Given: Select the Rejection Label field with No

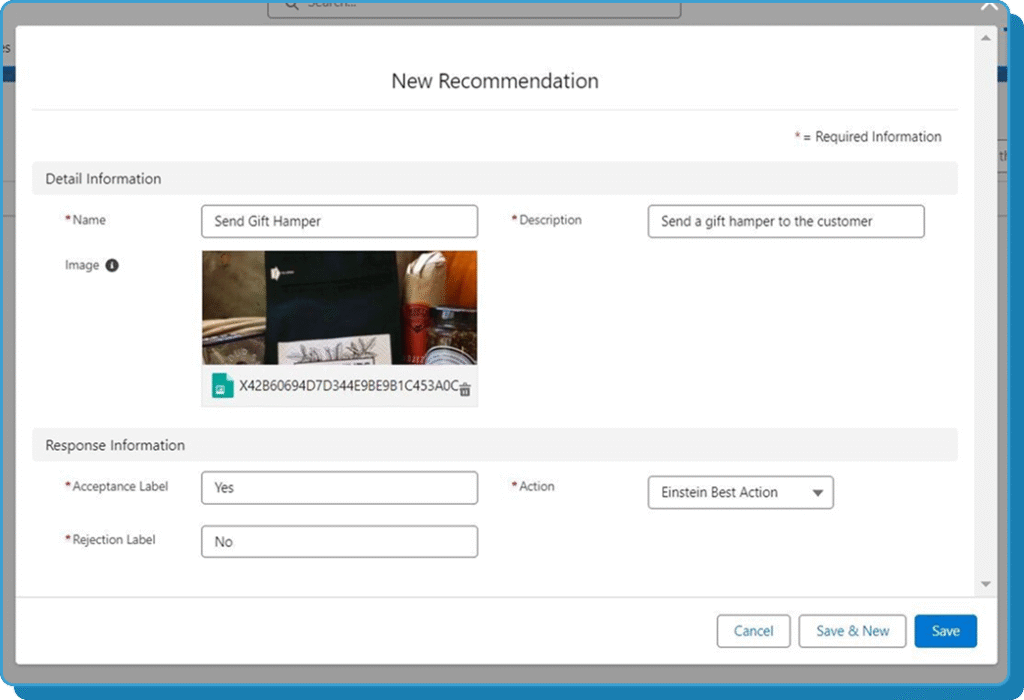Looking at the screenshot, I should tap(339, 541).
